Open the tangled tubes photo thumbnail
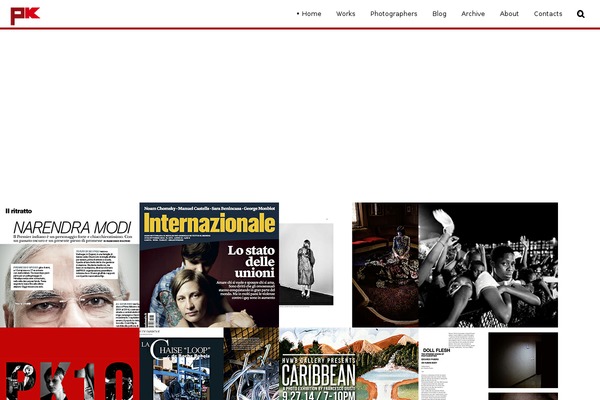 [251, 364]
